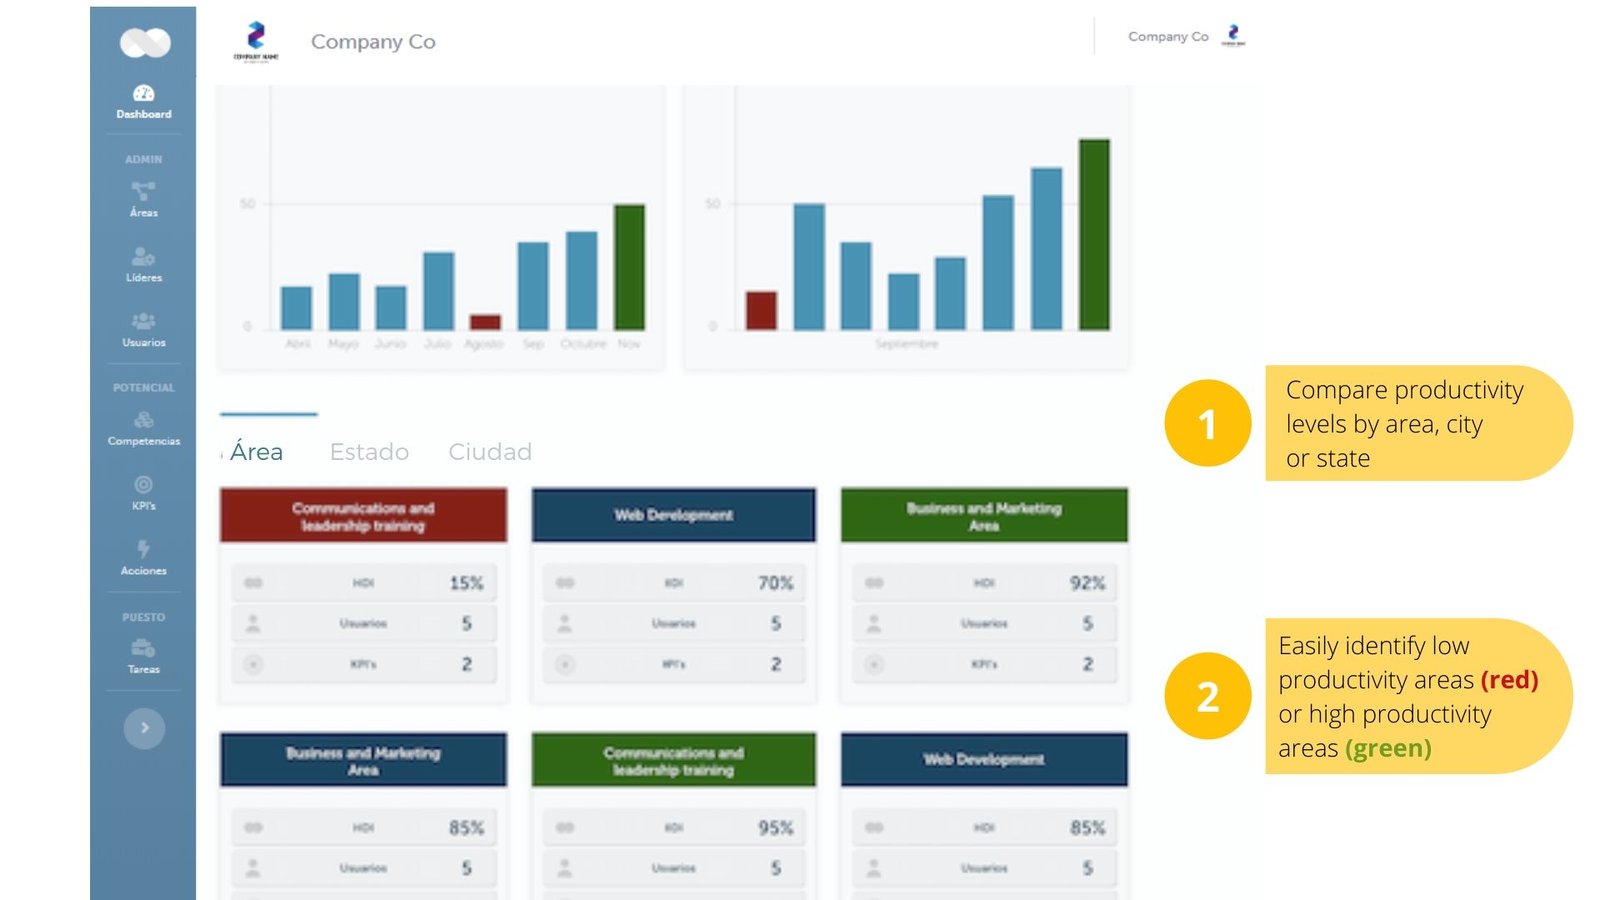This screenshot has height=900, width=1600.
Task: Click the KPI's row in the 92% card
Action: tap(984, 664)
